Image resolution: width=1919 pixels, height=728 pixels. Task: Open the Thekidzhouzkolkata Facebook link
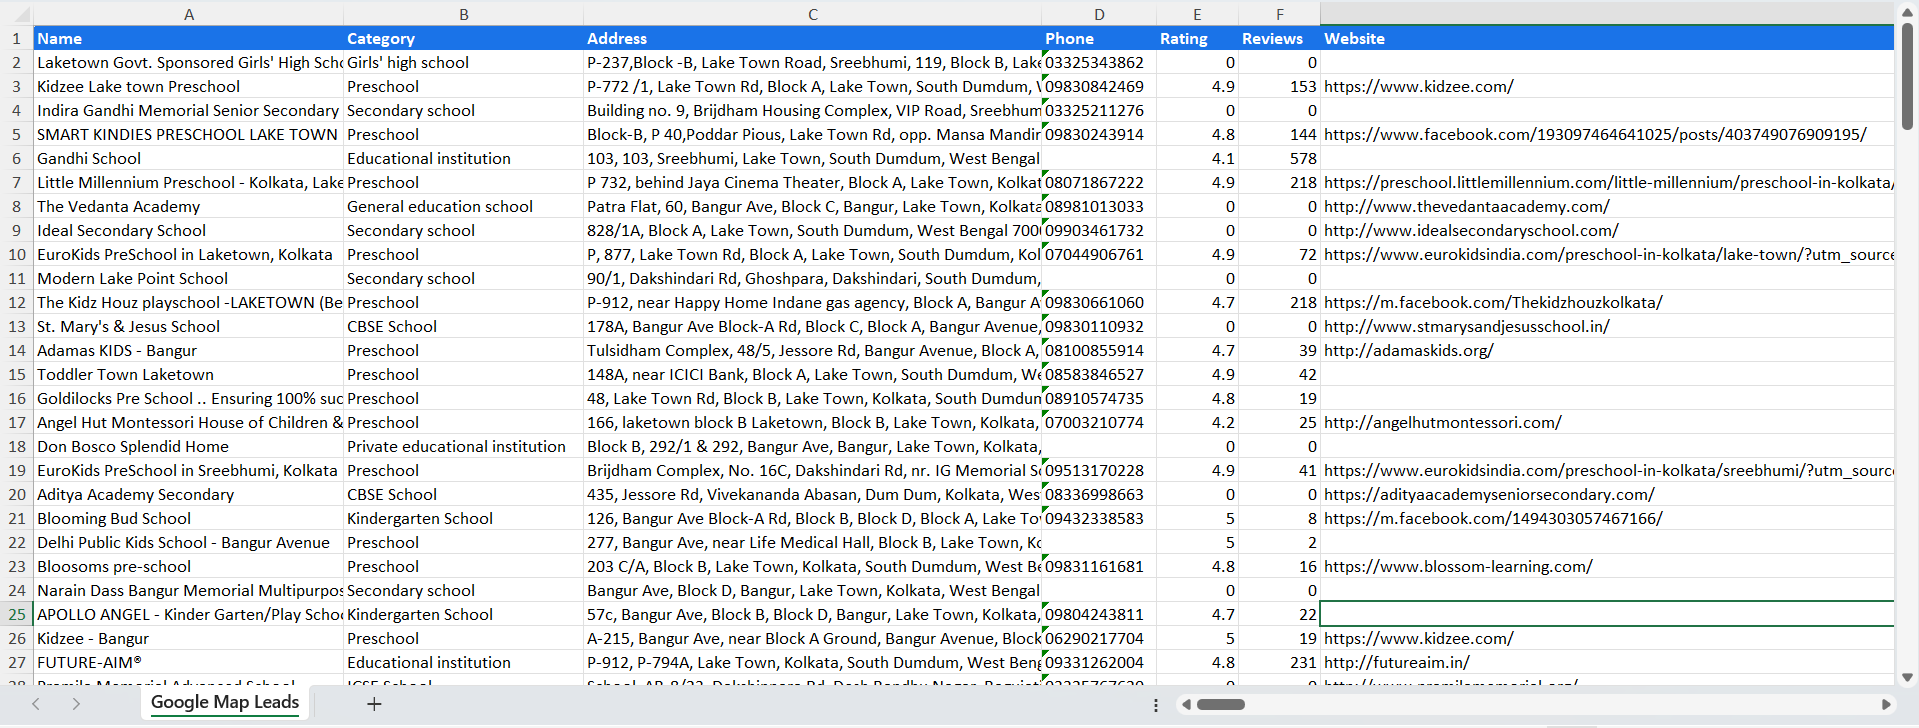(x=1493, y=302)
